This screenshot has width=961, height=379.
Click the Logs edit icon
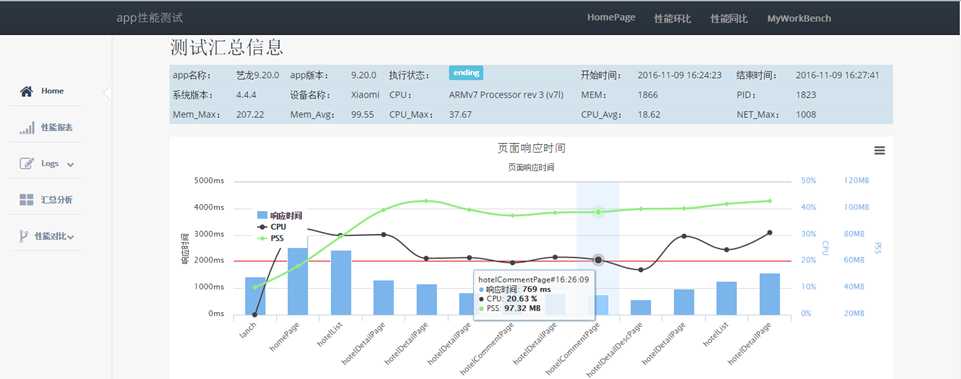(26, 164)
